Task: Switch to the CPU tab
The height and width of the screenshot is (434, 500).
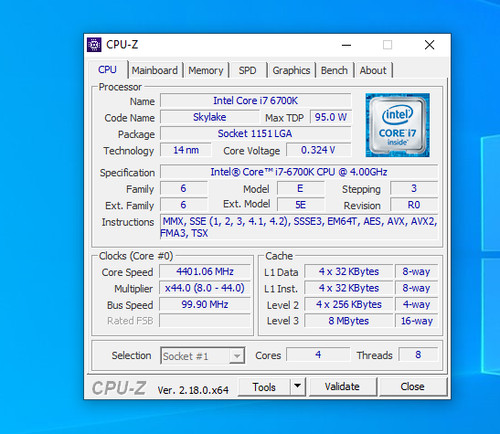Action: point(107,70)
